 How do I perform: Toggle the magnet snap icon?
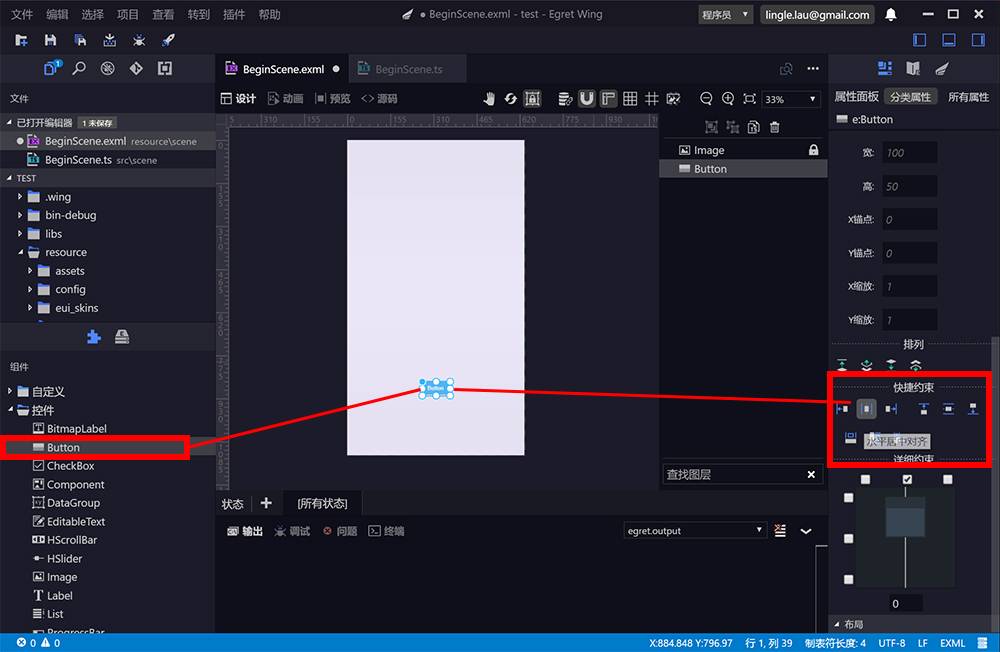click(x=587, y=98)
